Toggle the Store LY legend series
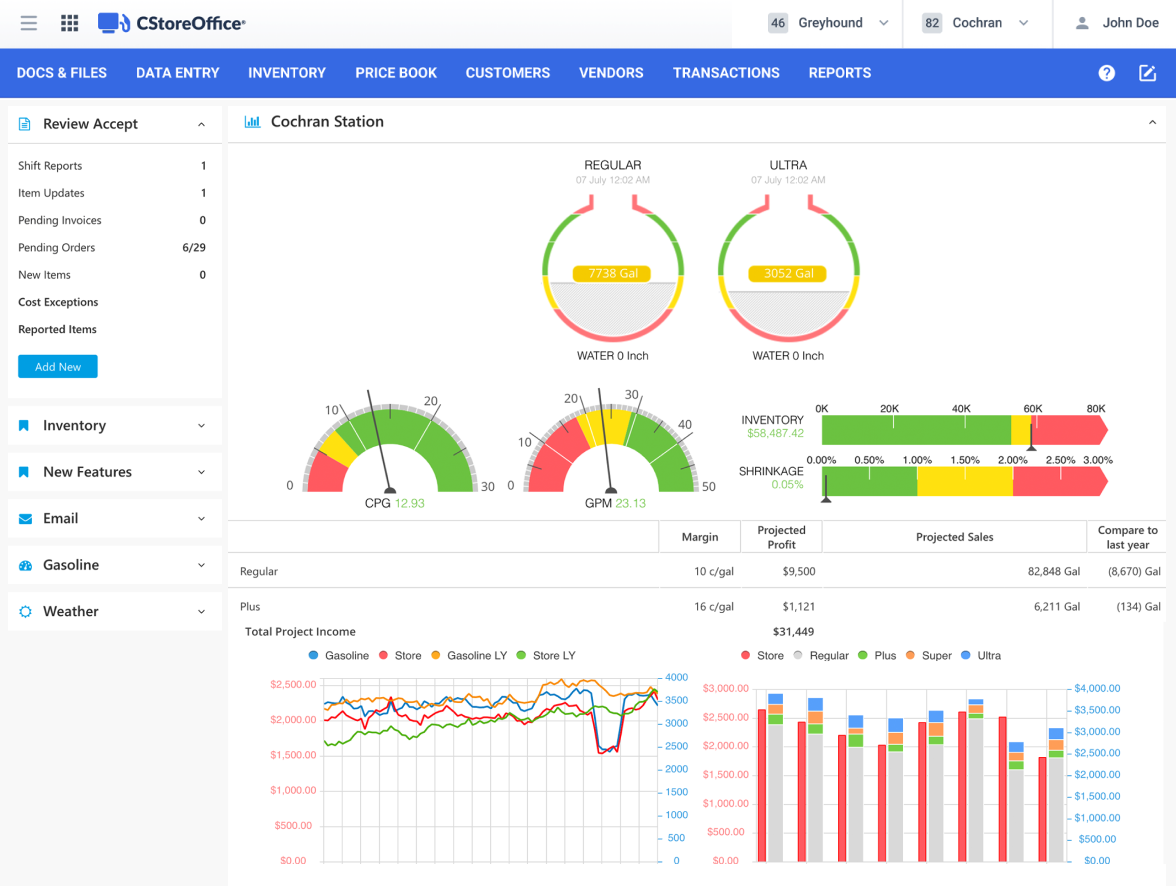Image resolution: width=1176 pixels, height=886 pixels. coord(546,656)
